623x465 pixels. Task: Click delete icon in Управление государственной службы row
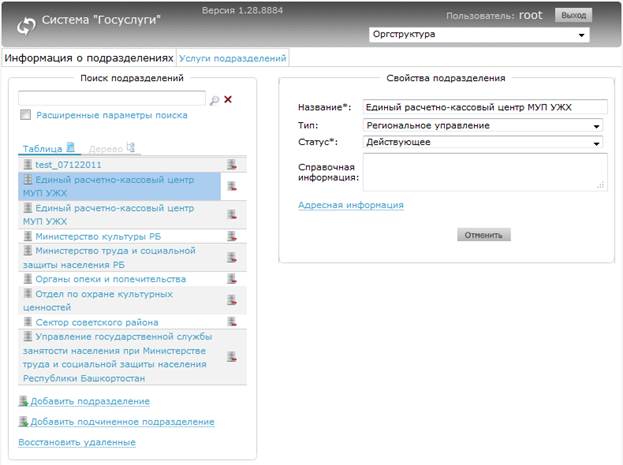[x=232, y=357]
